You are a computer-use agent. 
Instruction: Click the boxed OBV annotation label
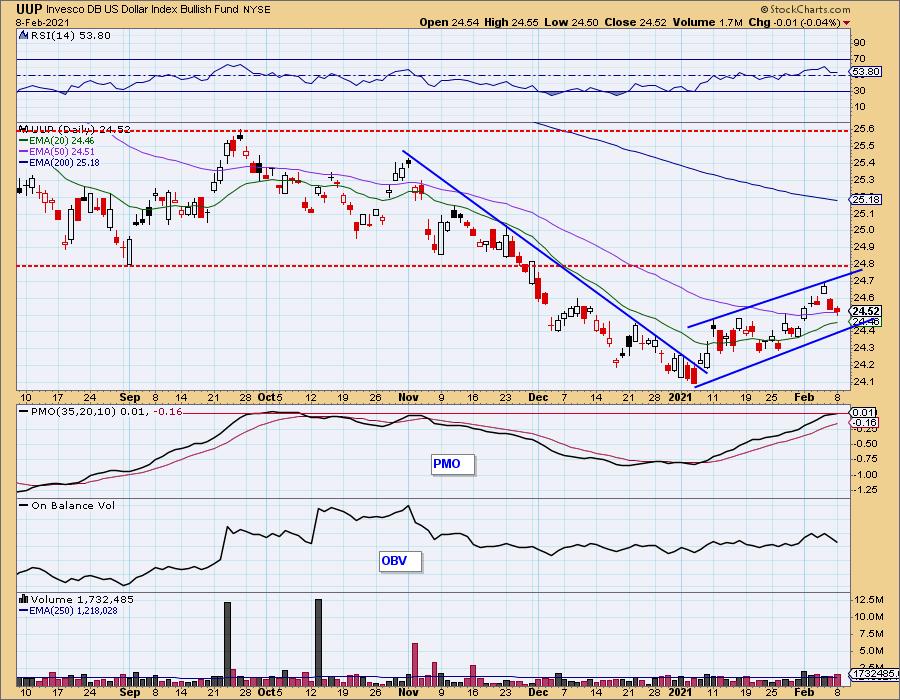click(401, 561)
